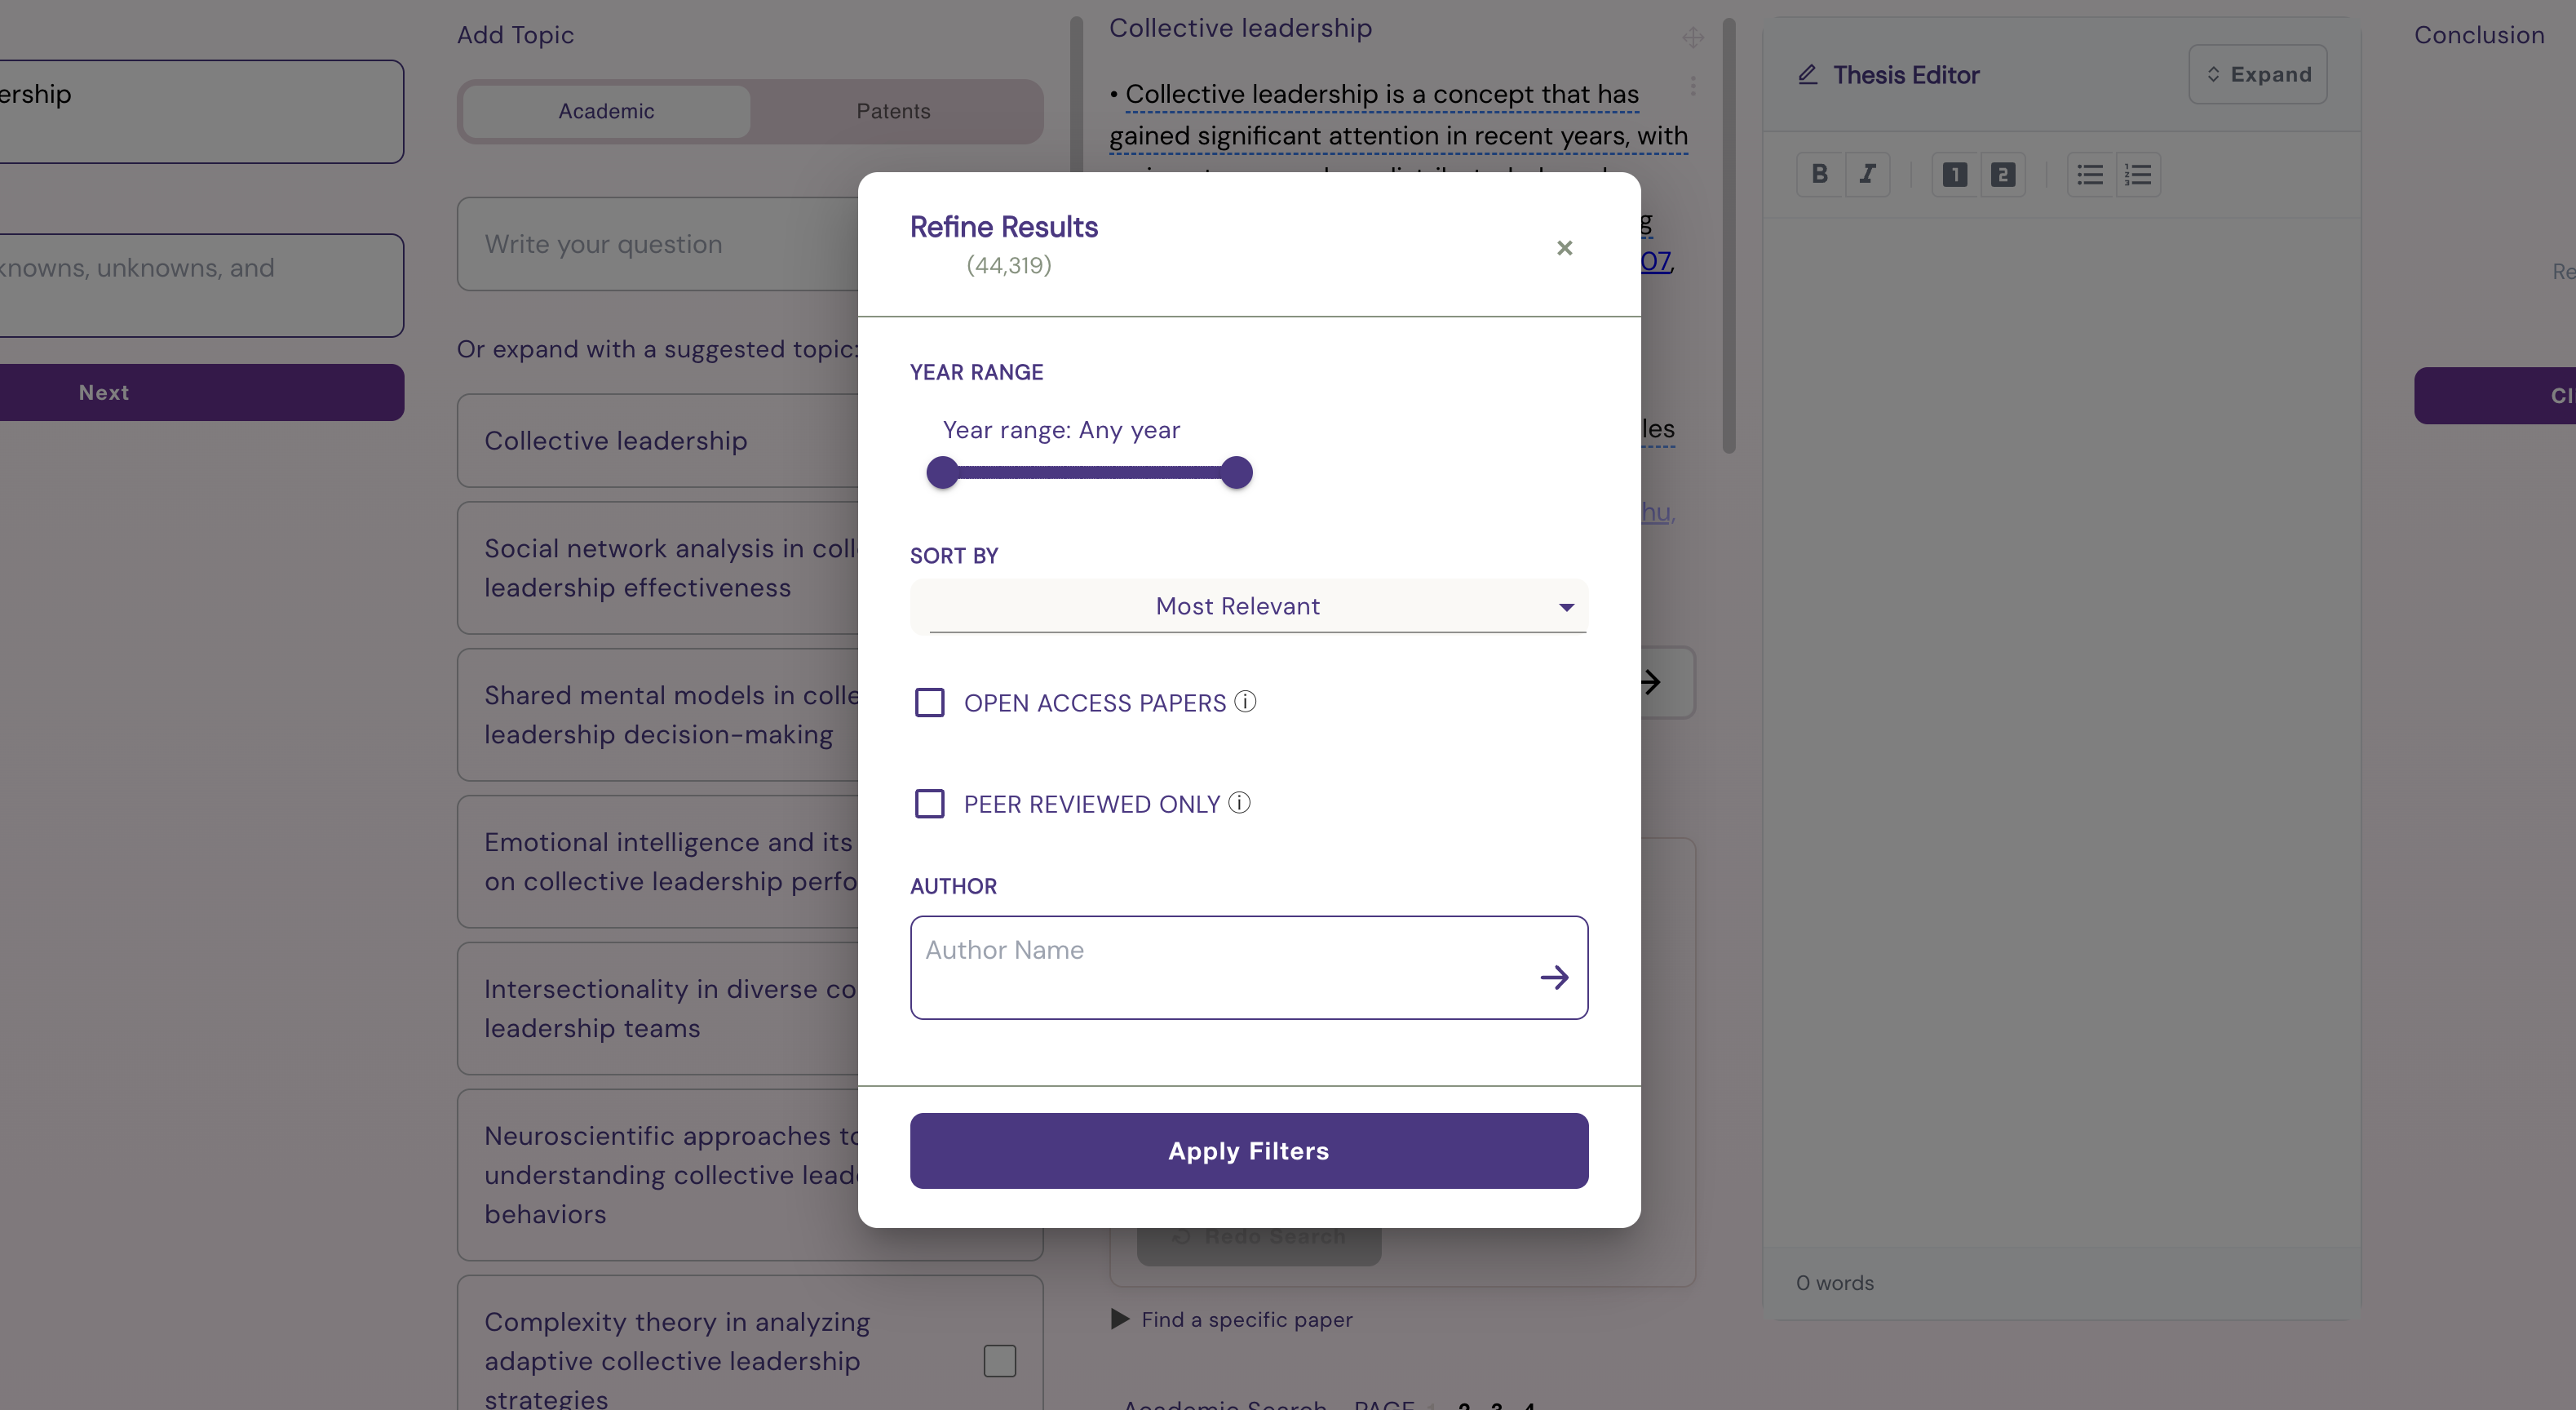Click the info icon beside Peer Reviewed Only
The width and height of the screenshot is (2576, 1410).
coord(1239,802)
